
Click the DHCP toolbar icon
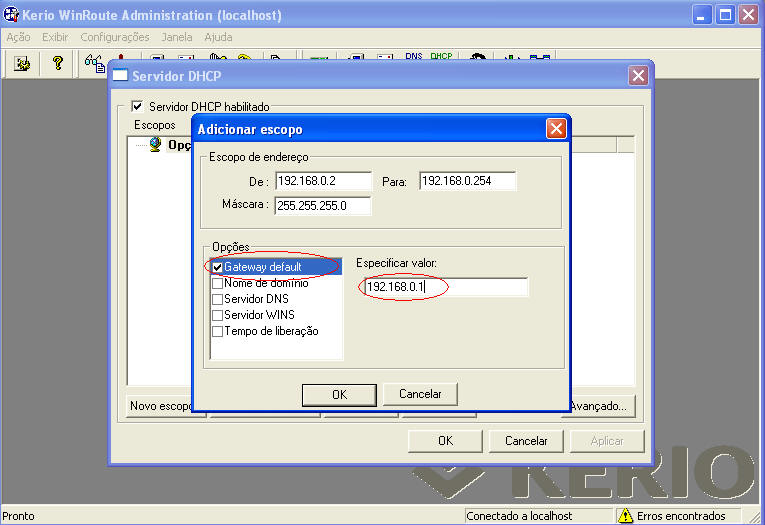pos(441,59)
